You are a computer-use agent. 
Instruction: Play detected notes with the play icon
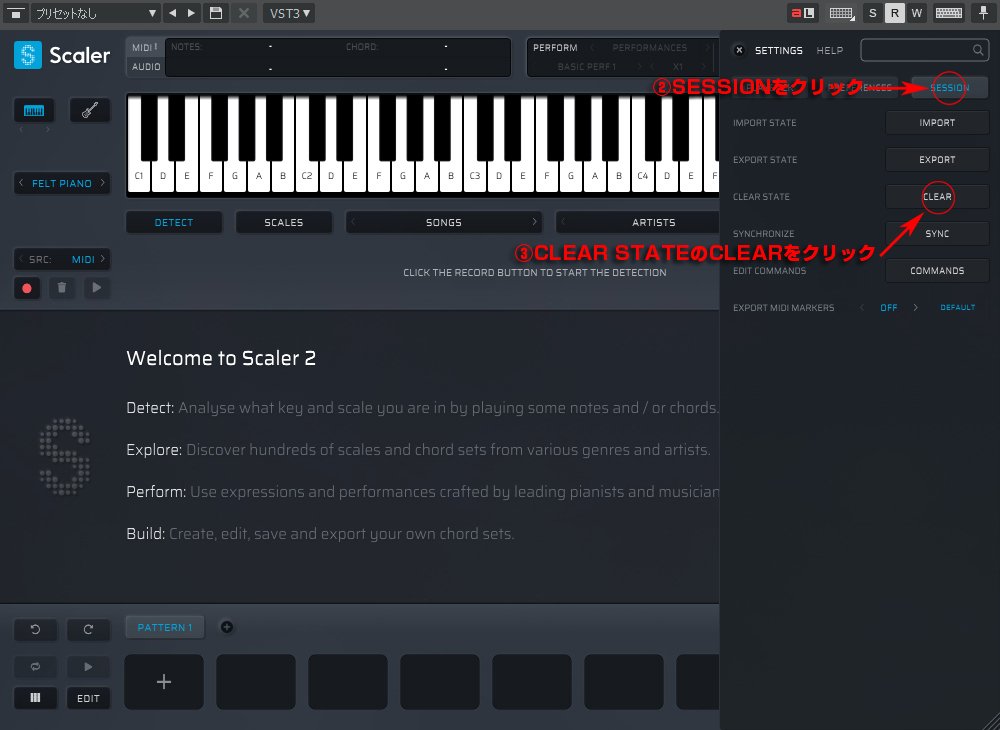point(97,288)
